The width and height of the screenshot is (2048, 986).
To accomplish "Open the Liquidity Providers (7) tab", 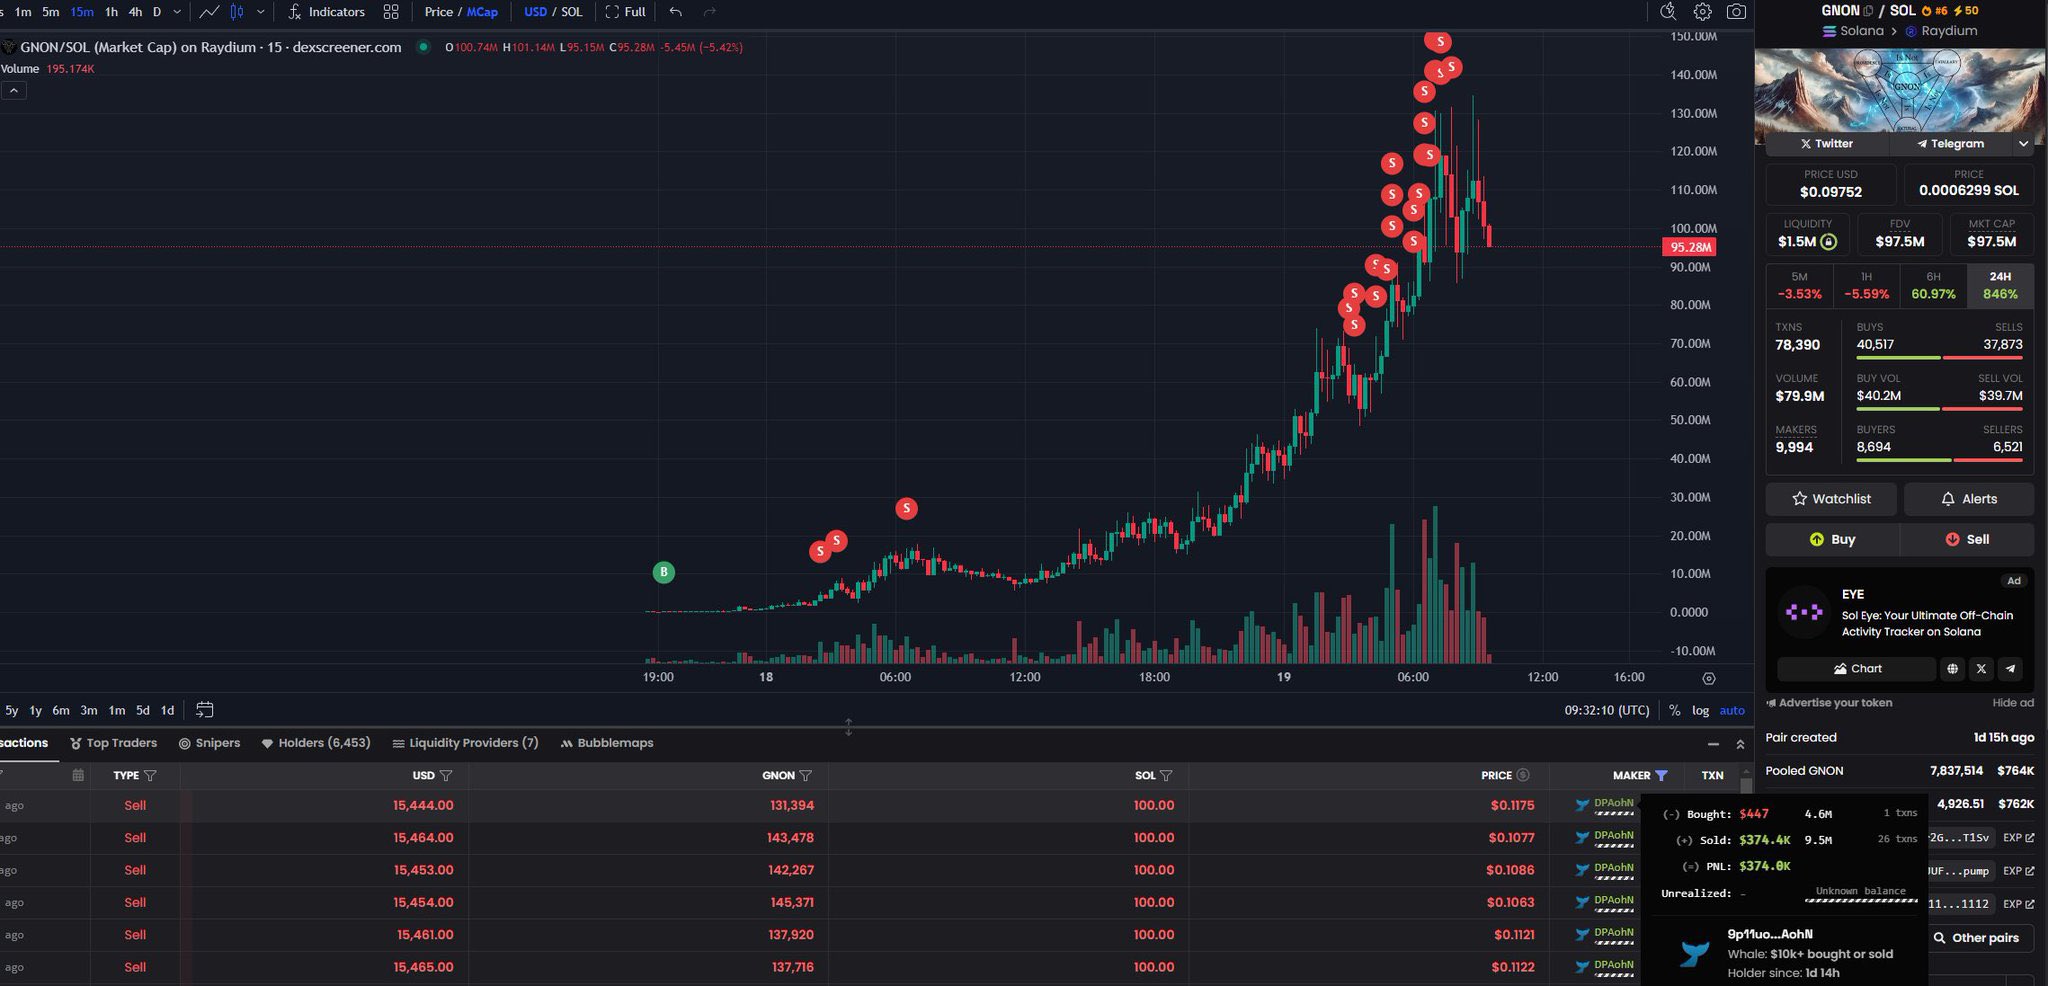I will point(466,743).
